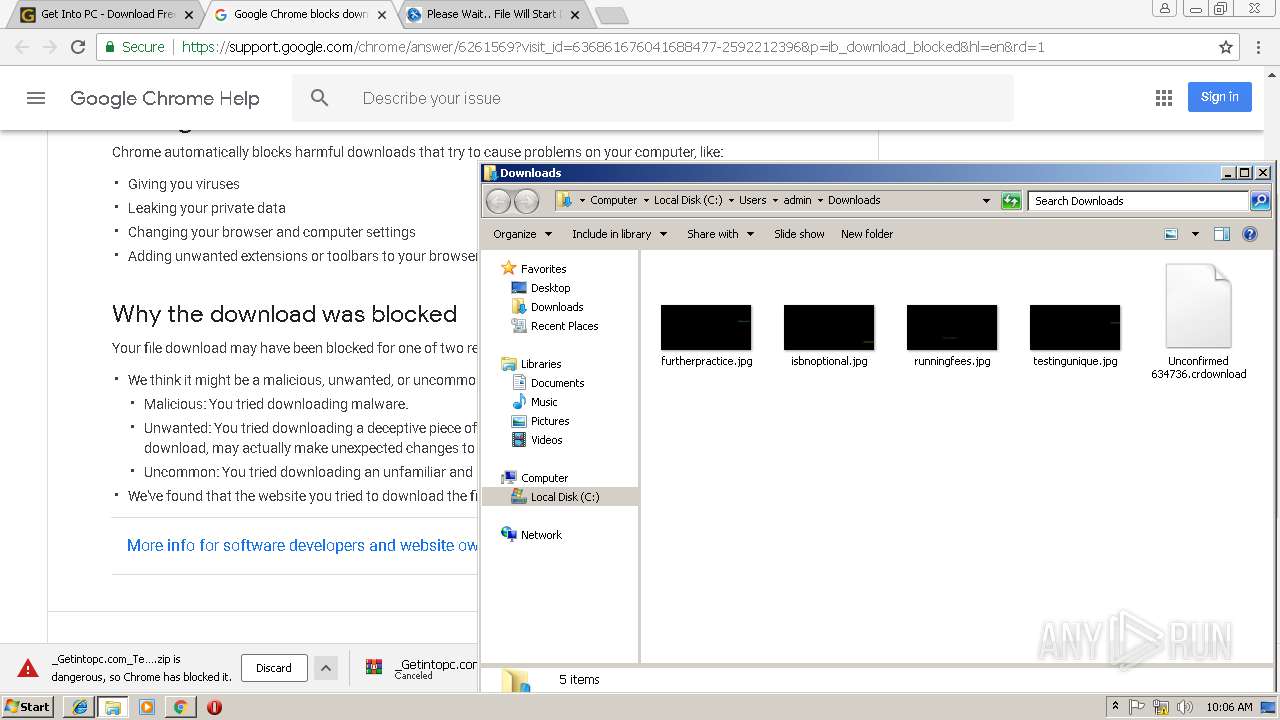Select the furtherpractice.jpg thumbnail
This screenshot has width=1280, height=720.
pos(706,328)
